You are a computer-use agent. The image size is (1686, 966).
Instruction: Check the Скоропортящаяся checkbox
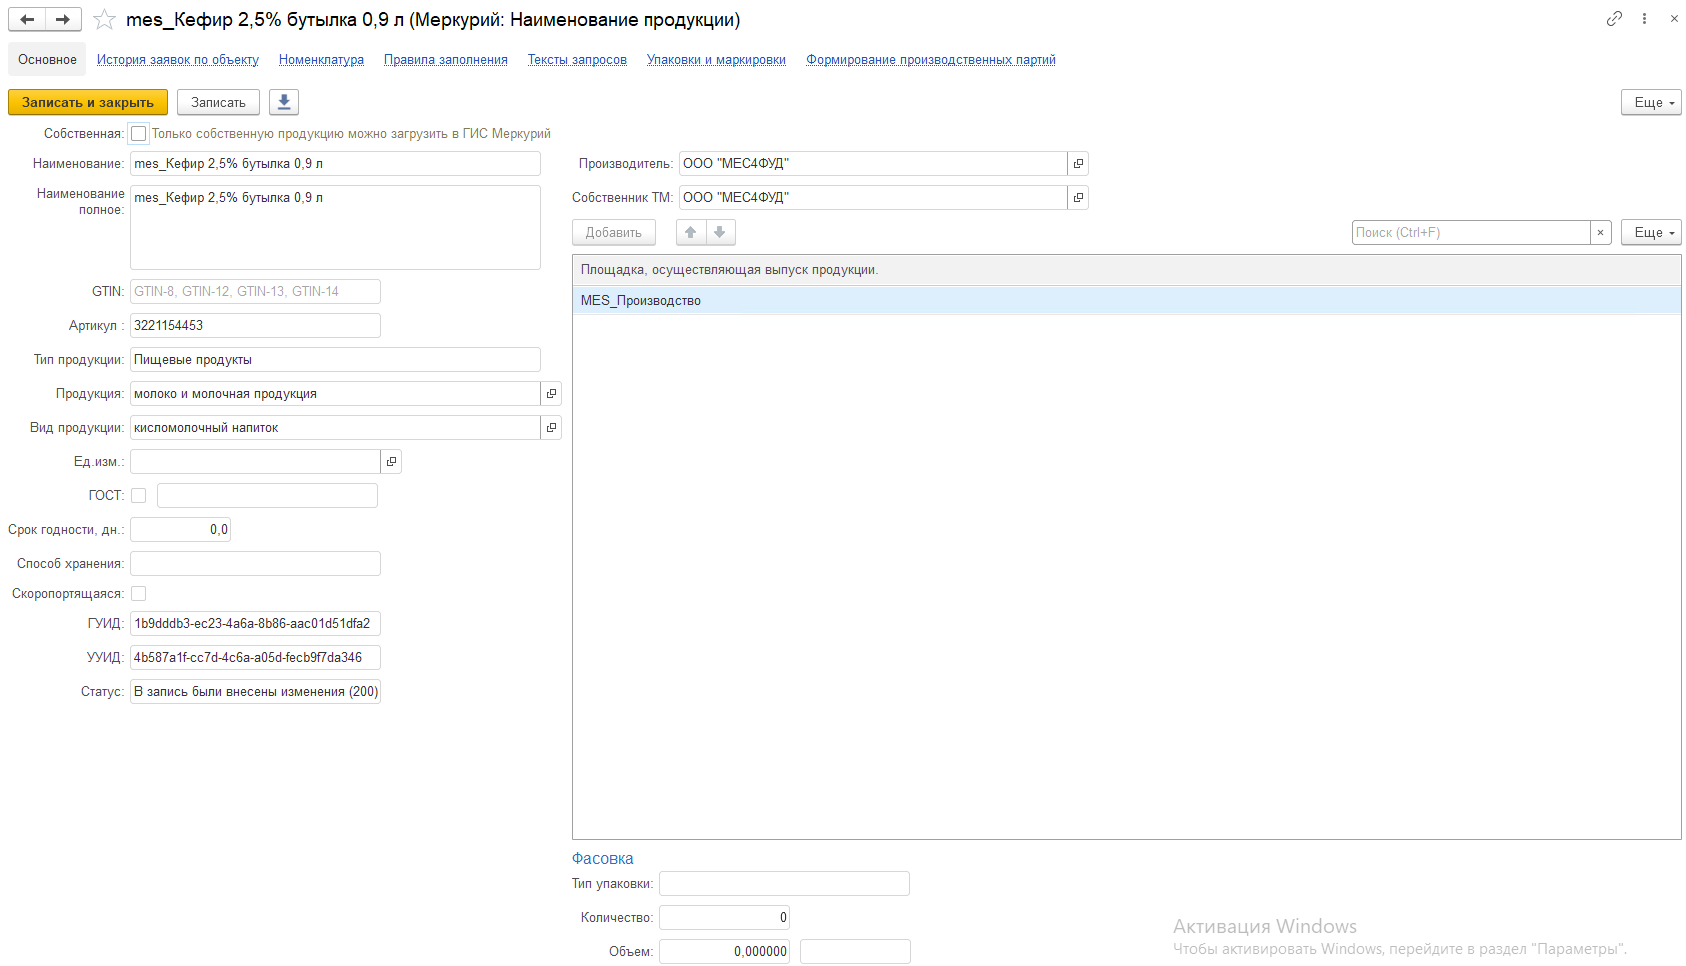click(x=139, y=594)
